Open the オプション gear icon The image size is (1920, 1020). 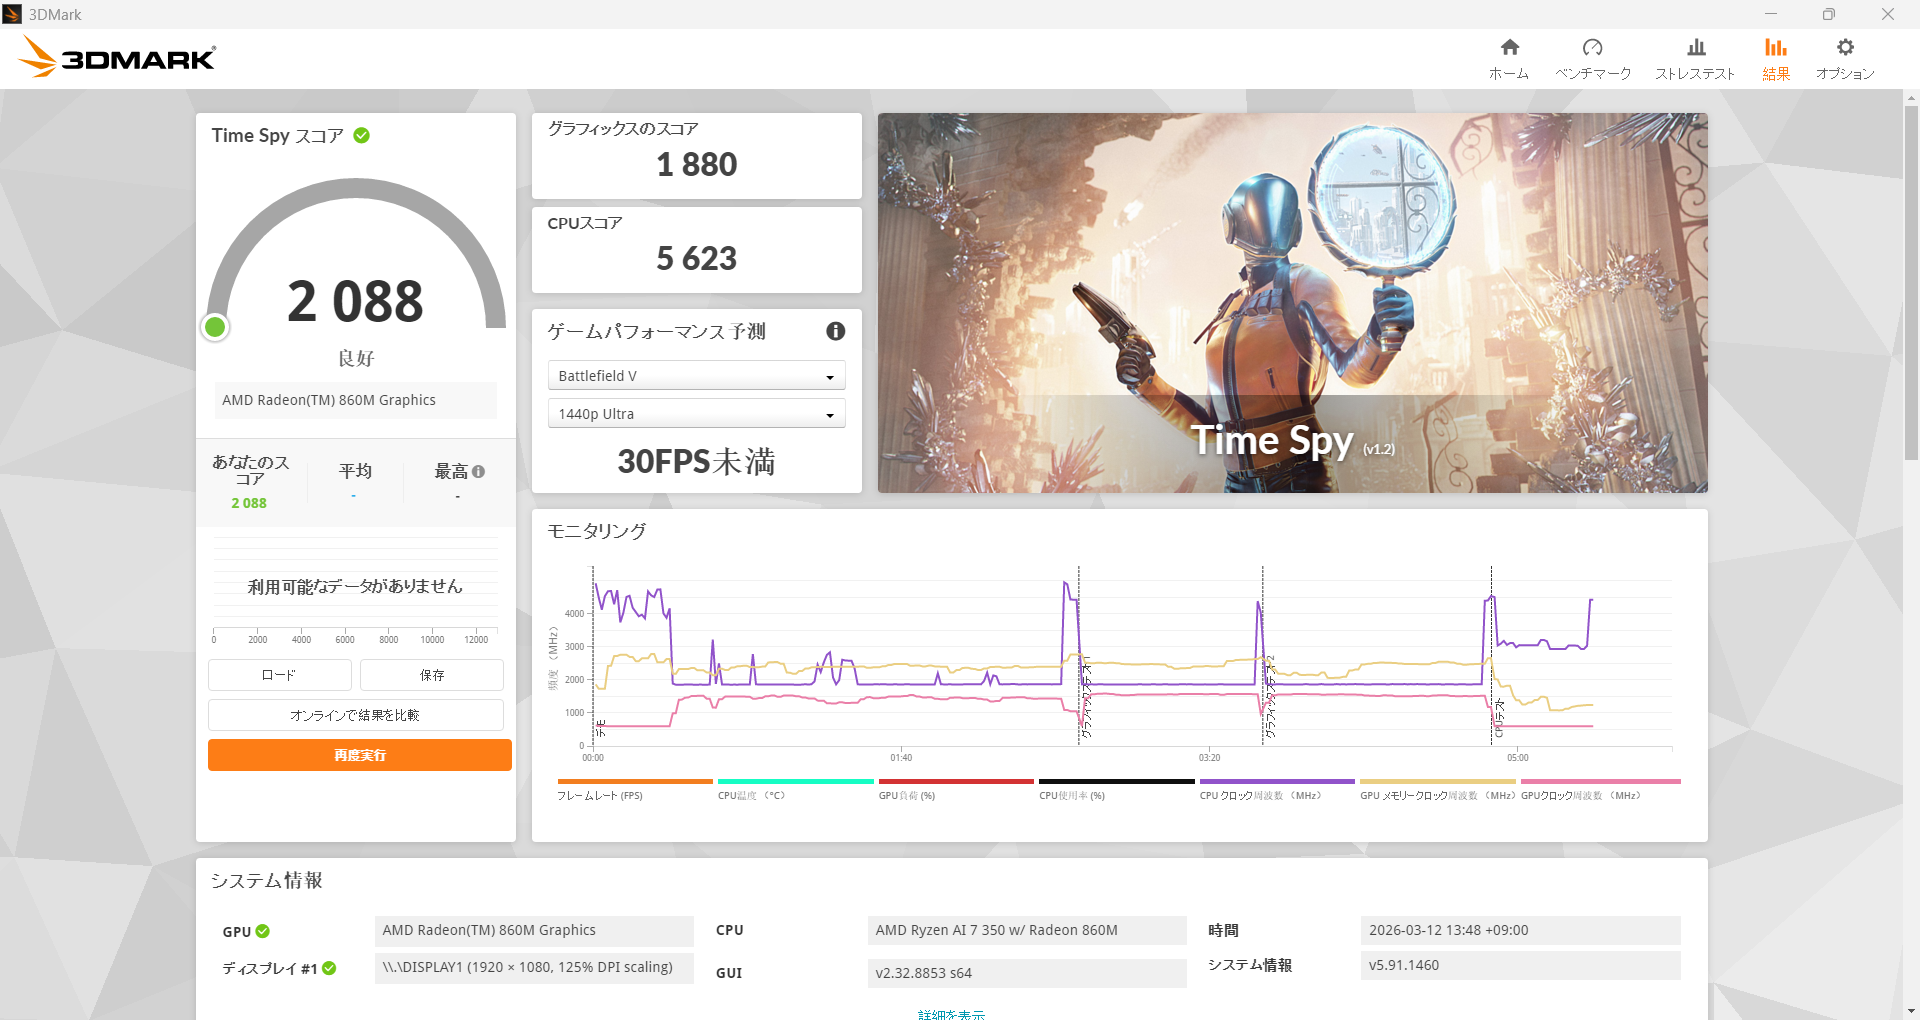tap(1845, 48)
